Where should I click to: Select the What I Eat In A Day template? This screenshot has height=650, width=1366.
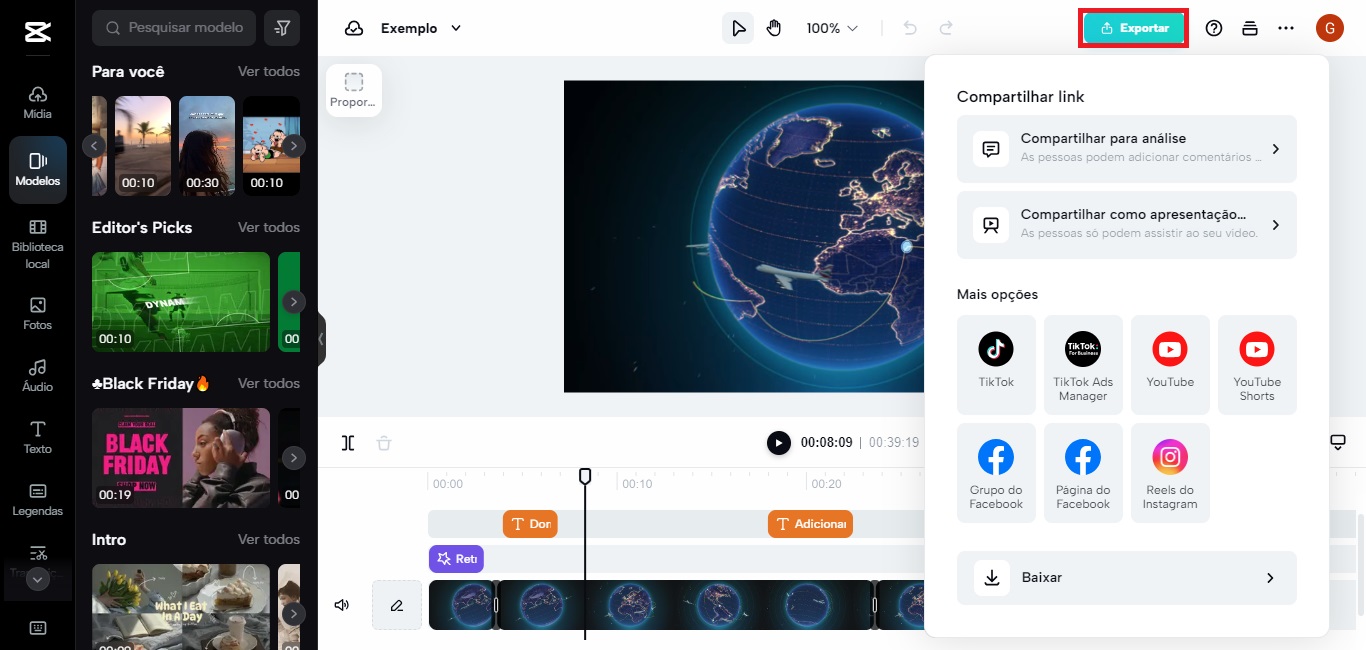point(181,607)
